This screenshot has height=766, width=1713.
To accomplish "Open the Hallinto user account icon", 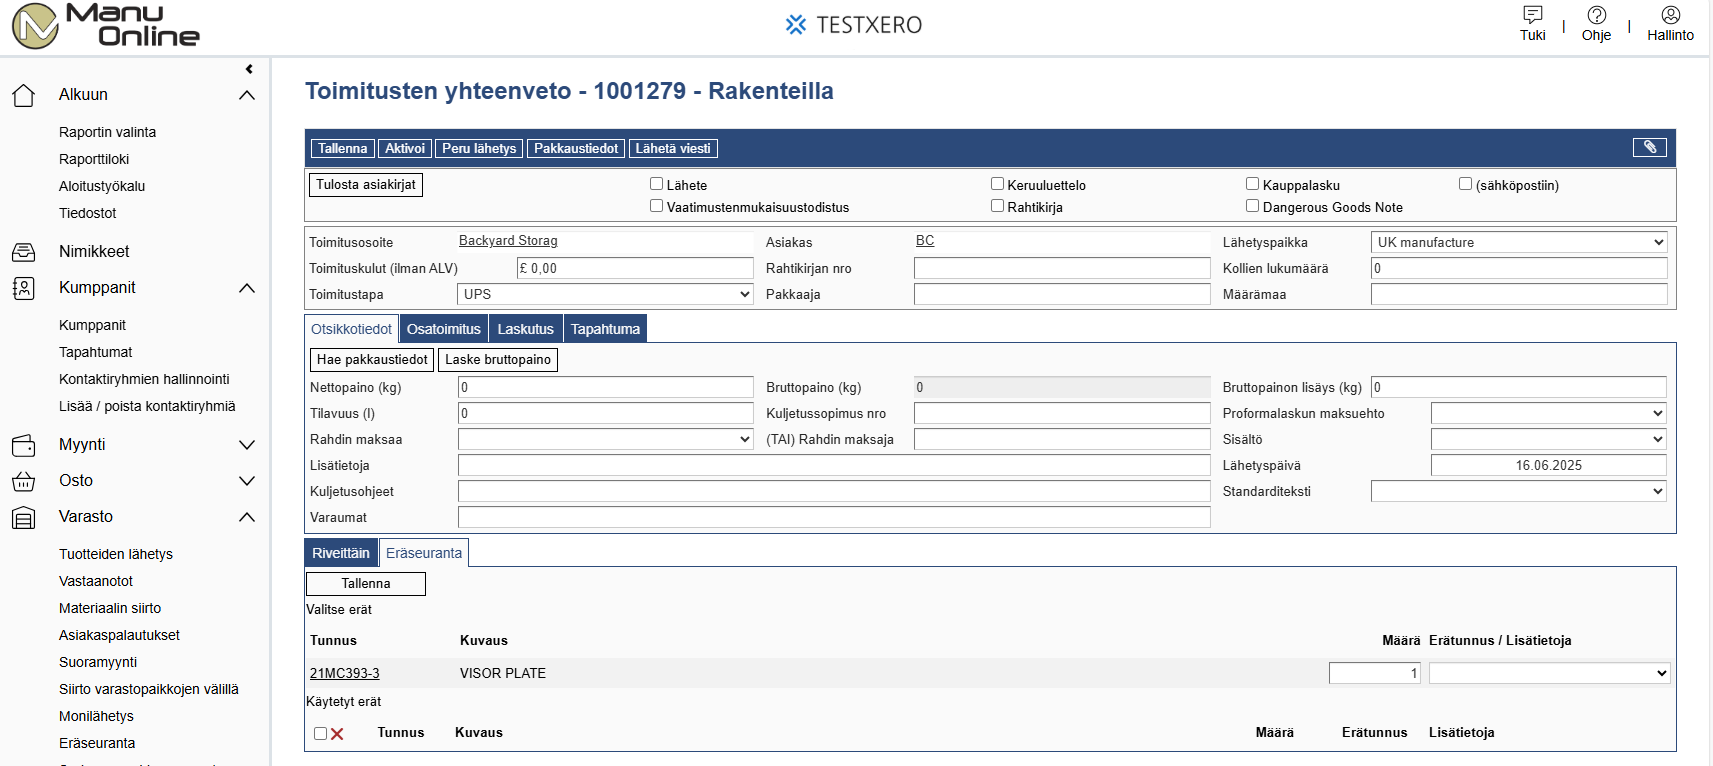I will click(x=1670, y=14).
